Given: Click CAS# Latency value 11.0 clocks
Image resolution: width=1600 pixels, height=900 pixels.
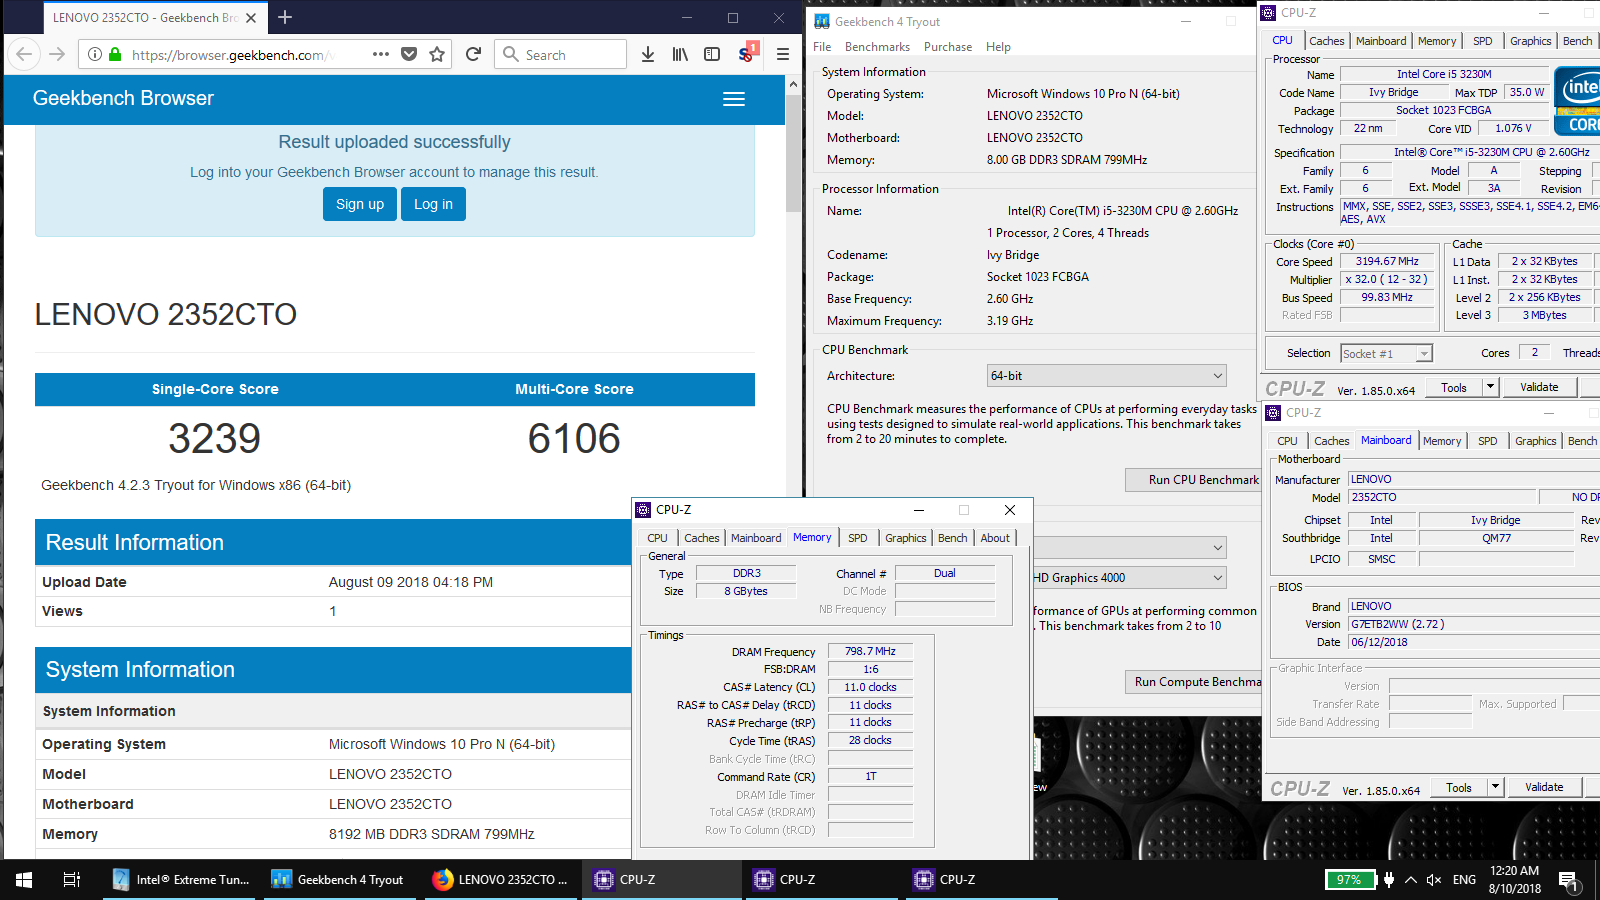Looking at the screenshot, I should 870,687.
